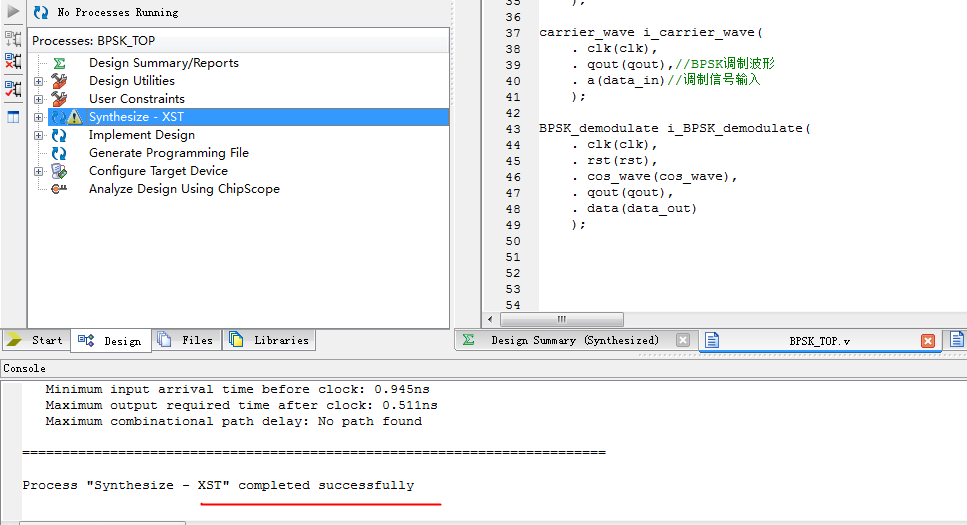Click console line 'completed successfully'

coord(218,486)
